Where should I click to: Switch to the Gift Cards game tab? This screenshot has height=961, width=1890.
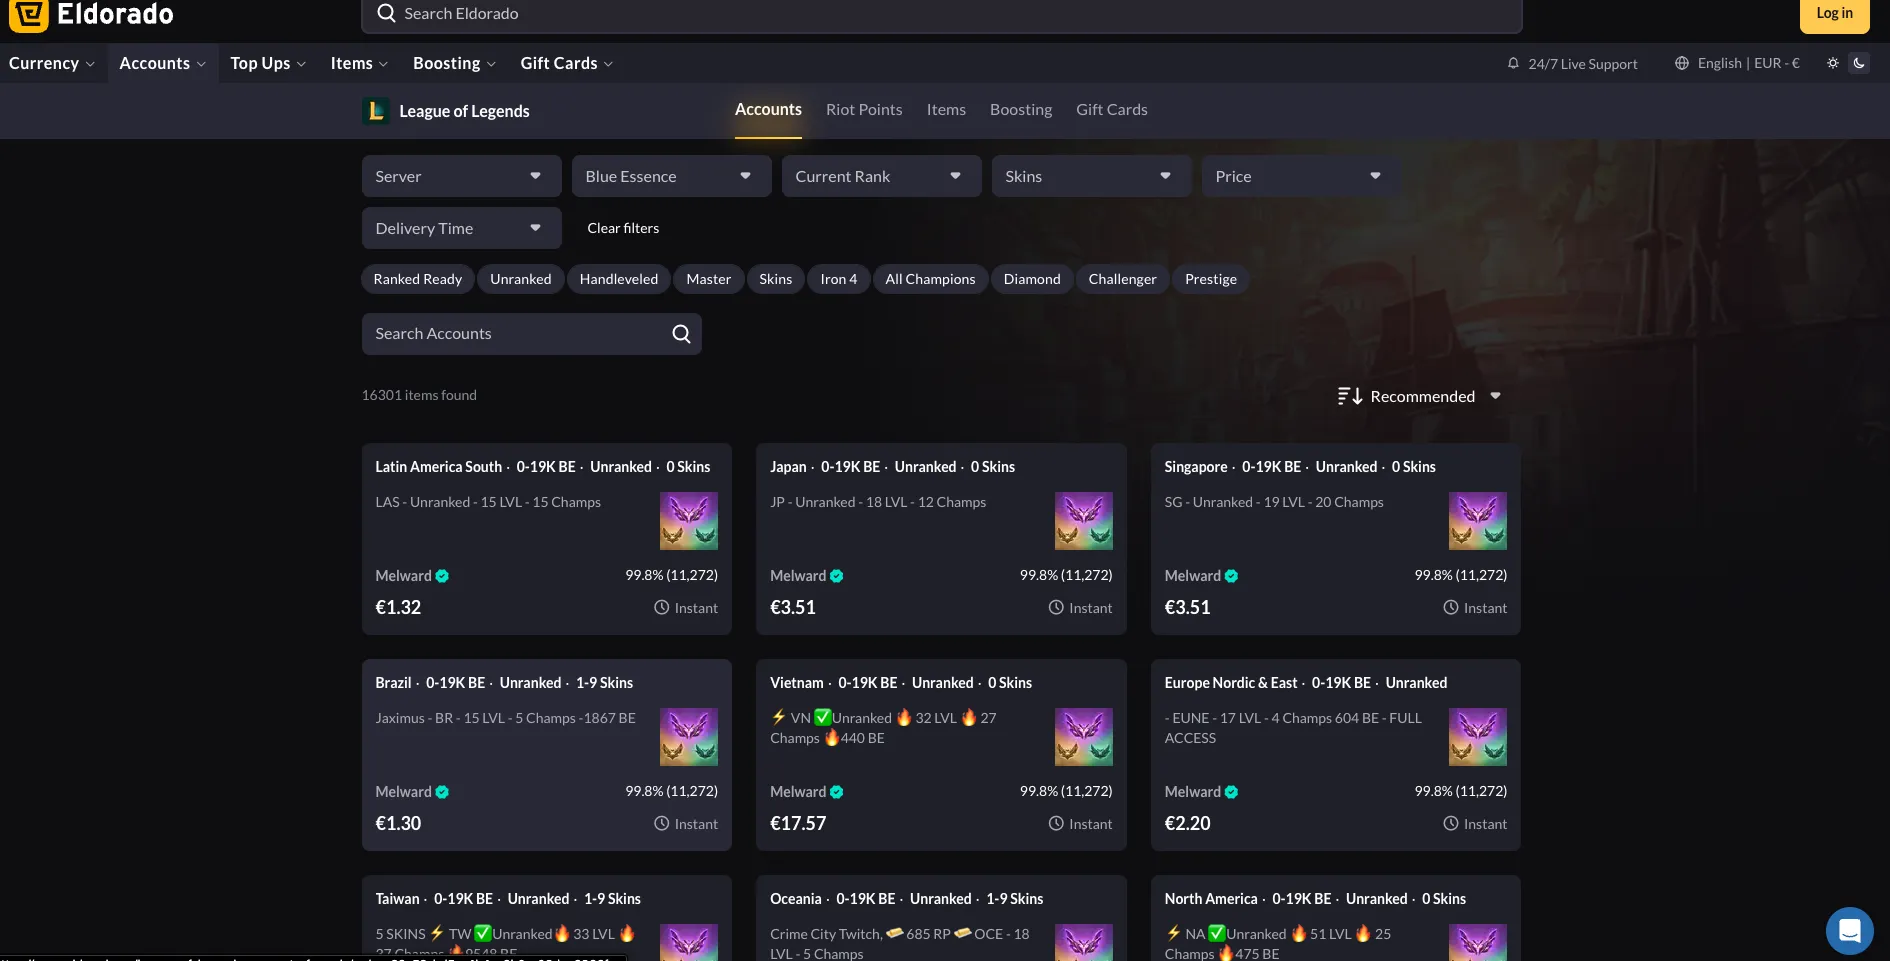pos(1112,110)
